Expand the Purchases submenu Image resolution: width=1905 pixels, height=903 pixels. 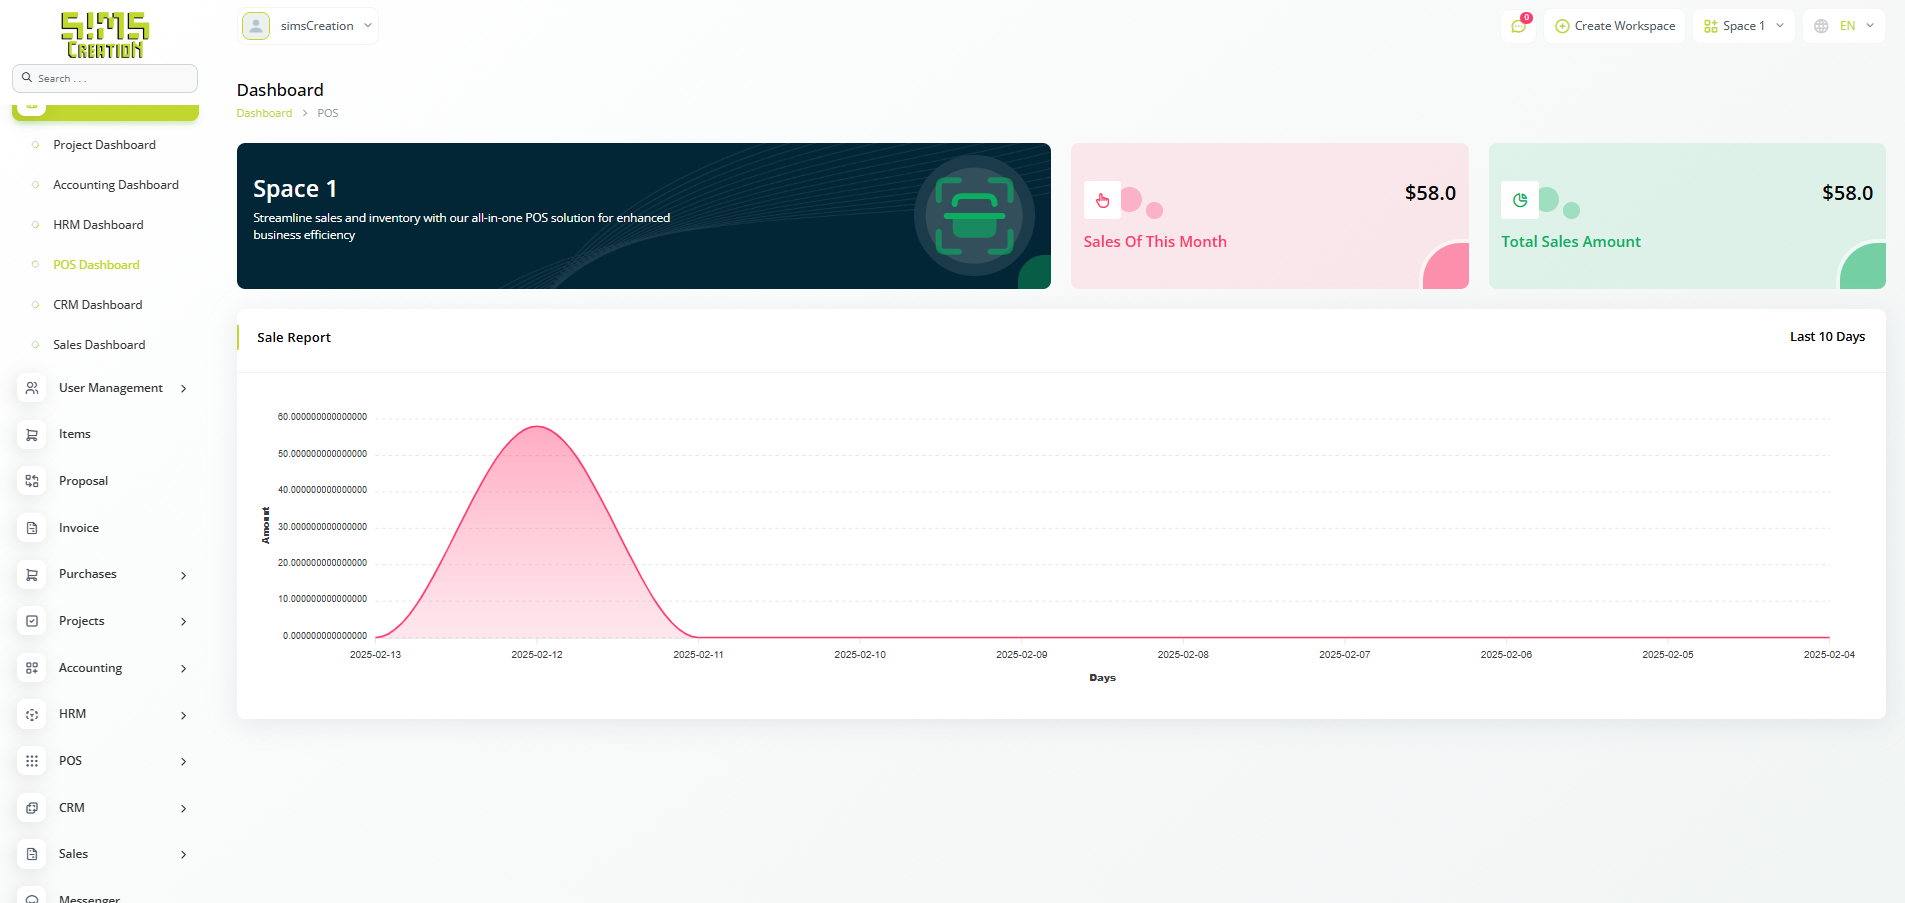[183, 575]
